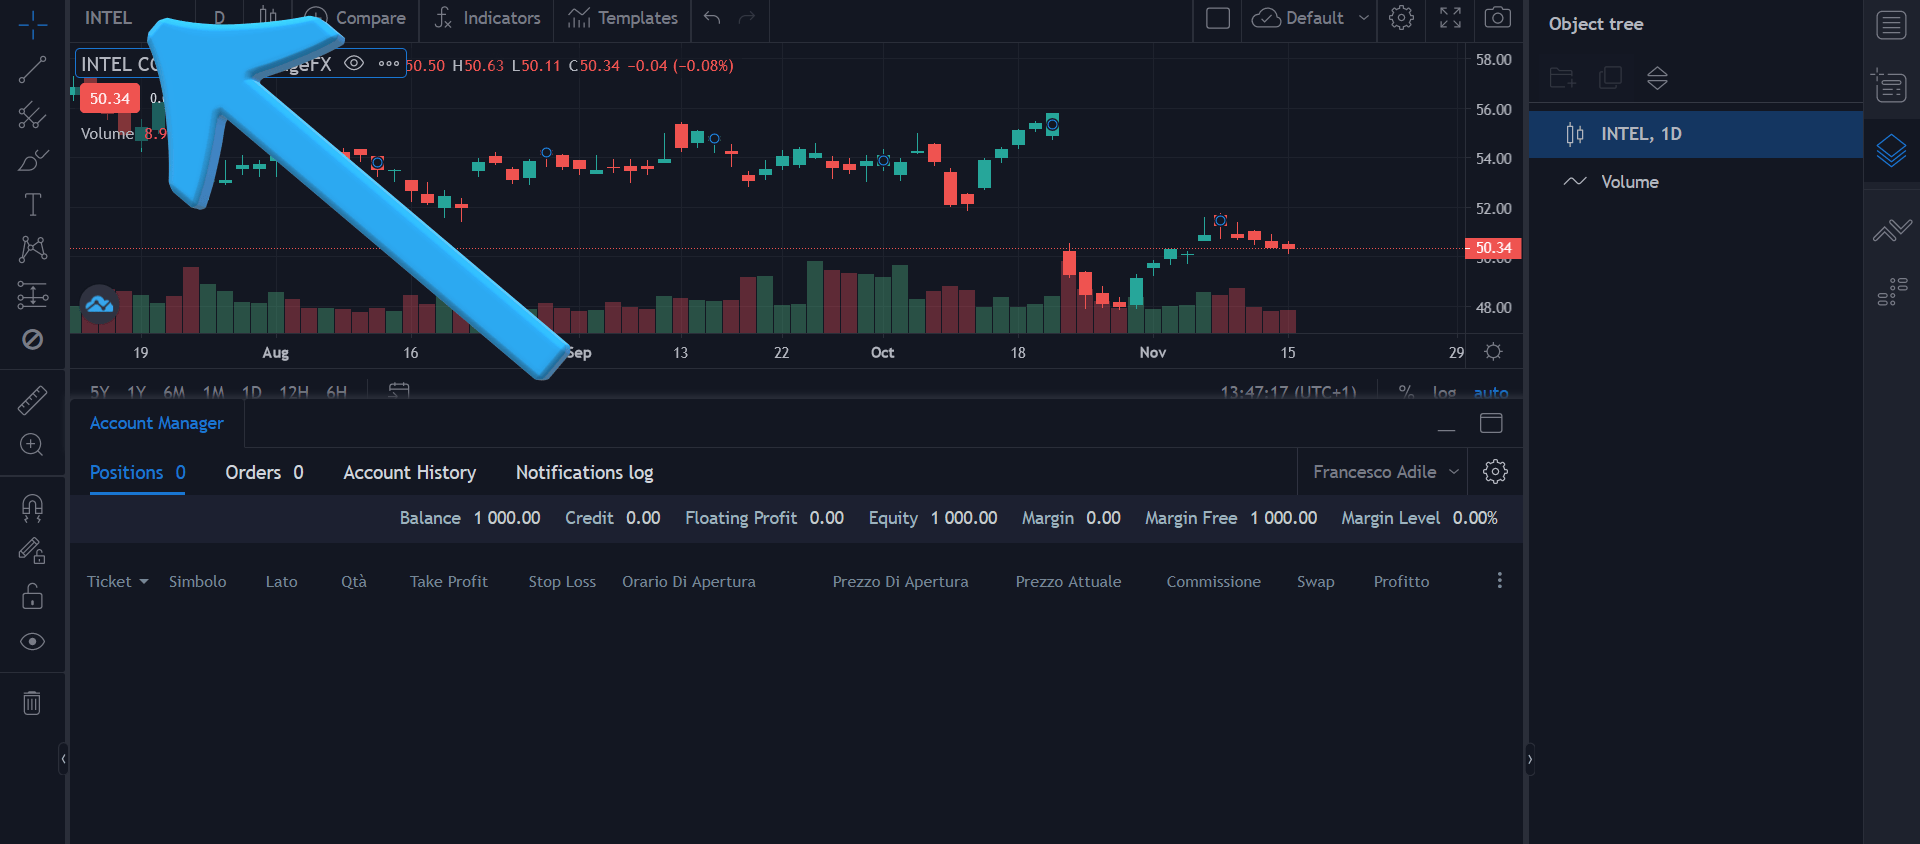
Task: Open the Default layout dropdown
Action: [x=1311, y=17]
